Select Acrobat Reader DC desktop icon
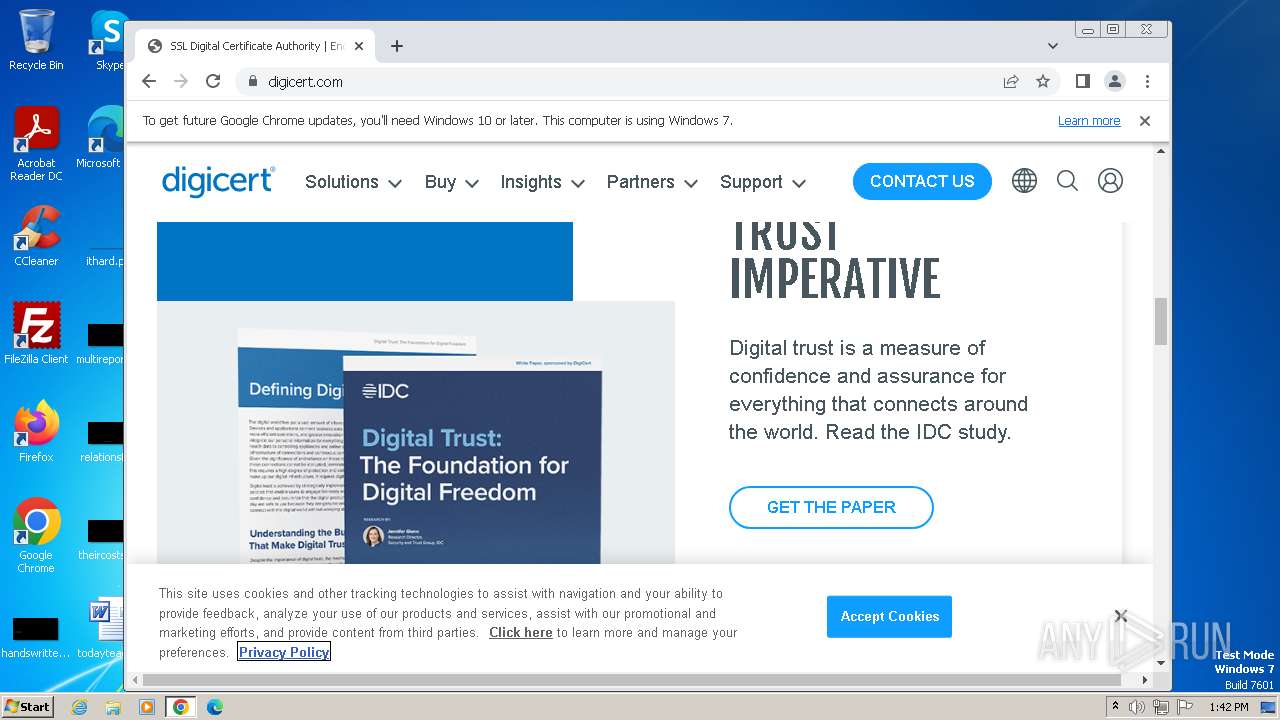Image resolution: width=1280 pixels, height=720 pixels. pos(36,144)
